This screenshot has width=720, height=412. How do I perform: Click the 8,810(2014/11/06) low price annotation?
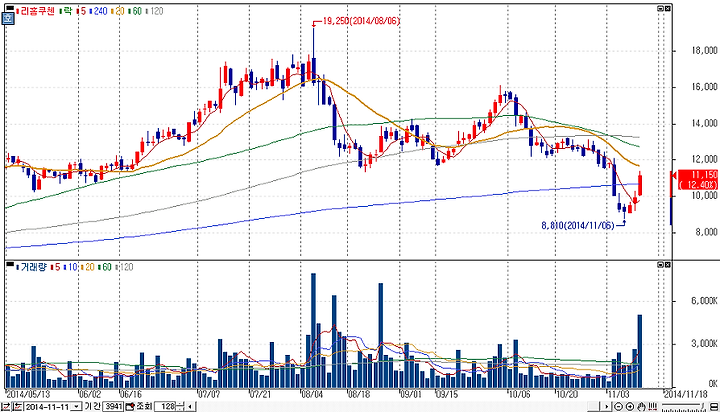(x=578, y=226)
